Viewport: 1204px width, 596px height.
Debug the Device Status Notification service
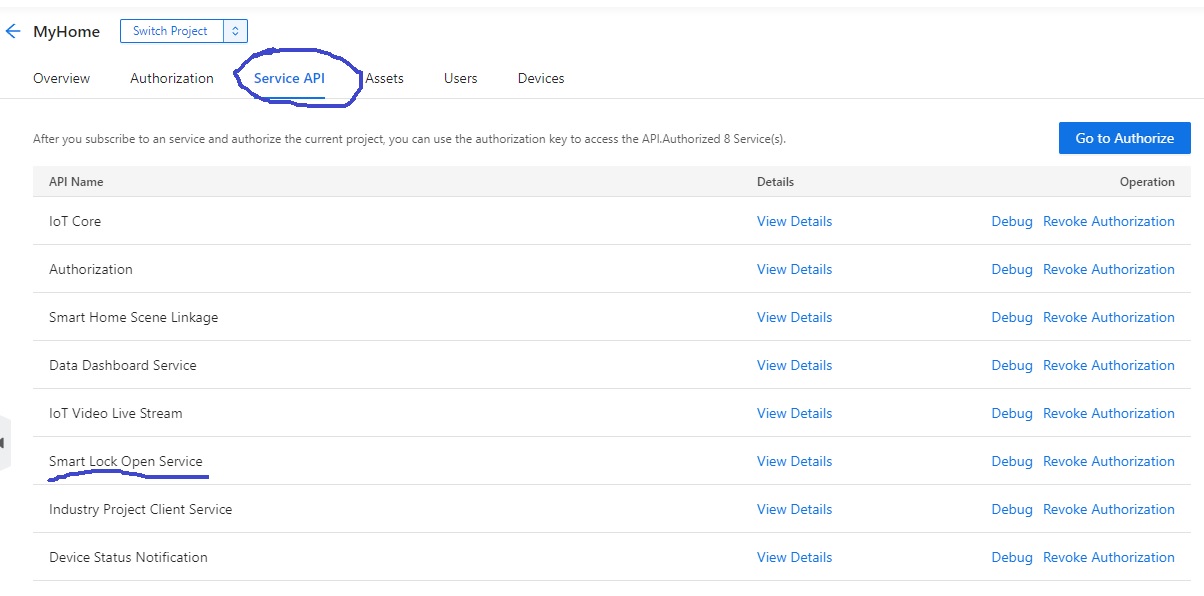tap(1011, 557)
